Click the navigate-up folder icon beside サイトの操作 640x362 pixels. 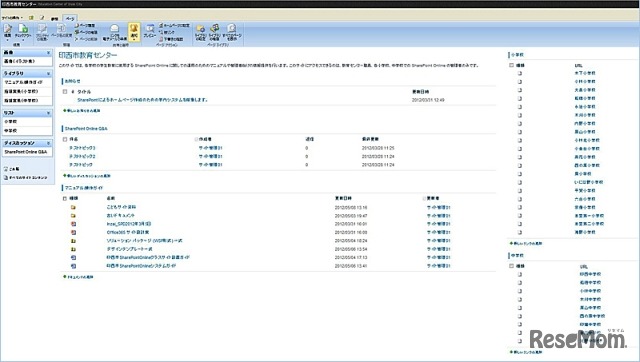tap(31, 18)
